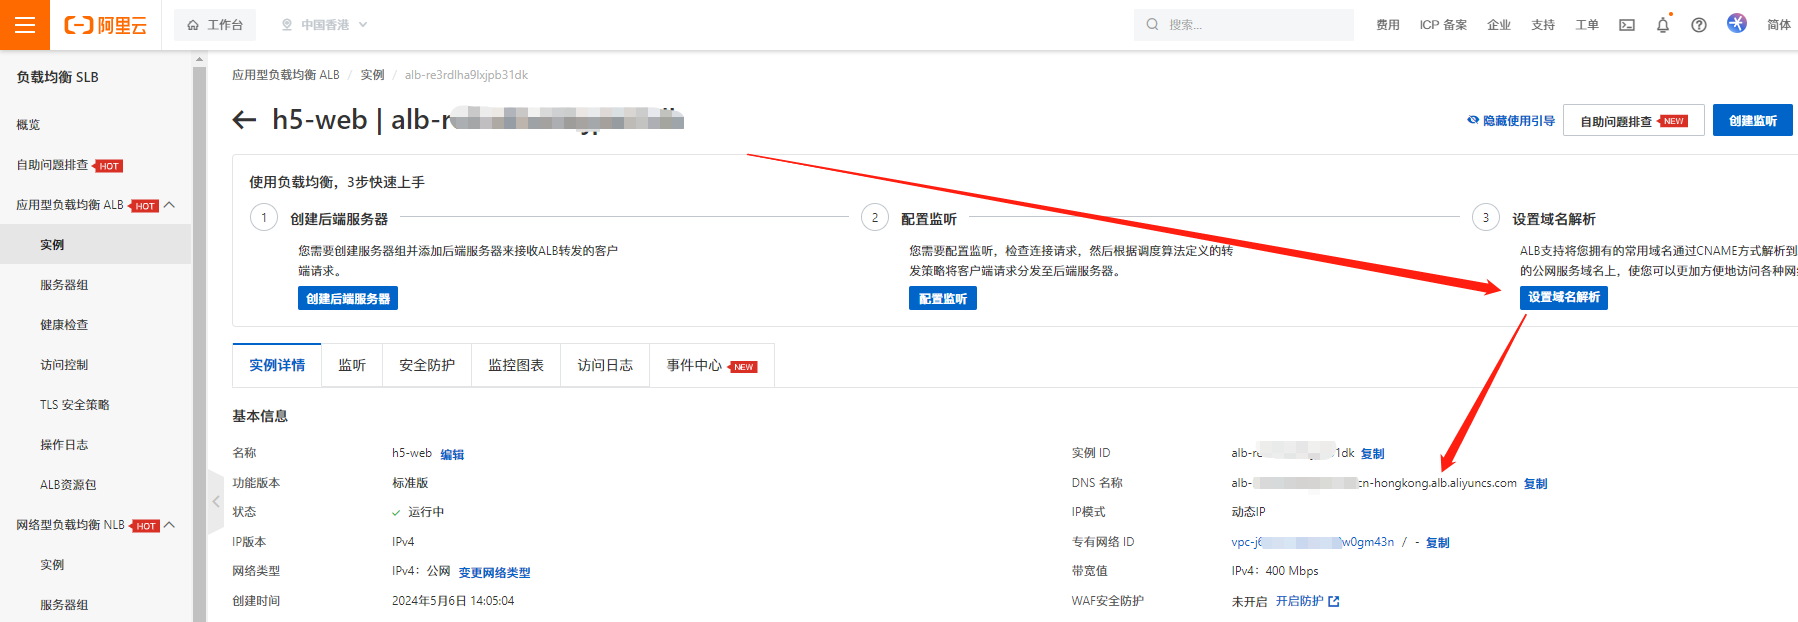Click the 配置监听 button
1798x622 pixels.
(943, 298)
